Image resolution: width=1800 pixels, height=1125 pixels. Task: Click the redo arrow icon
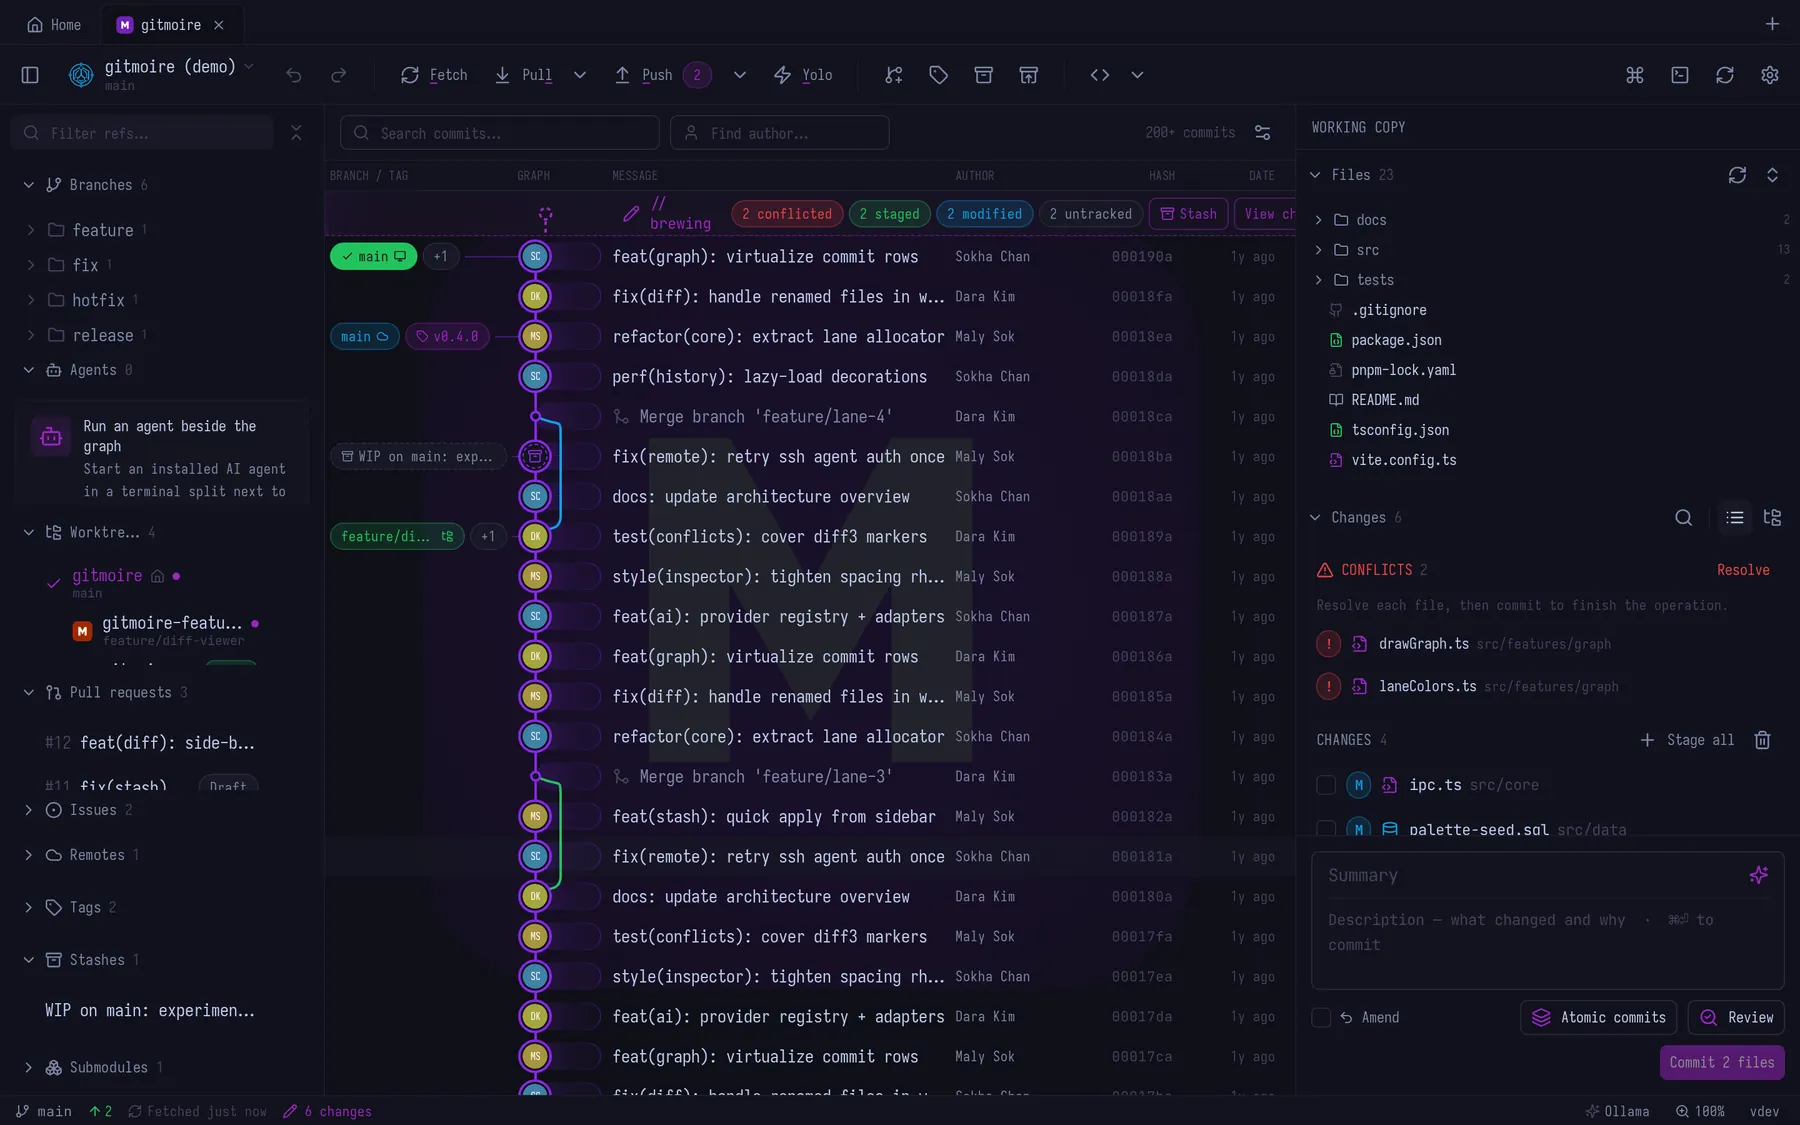(x=339, y=75)
